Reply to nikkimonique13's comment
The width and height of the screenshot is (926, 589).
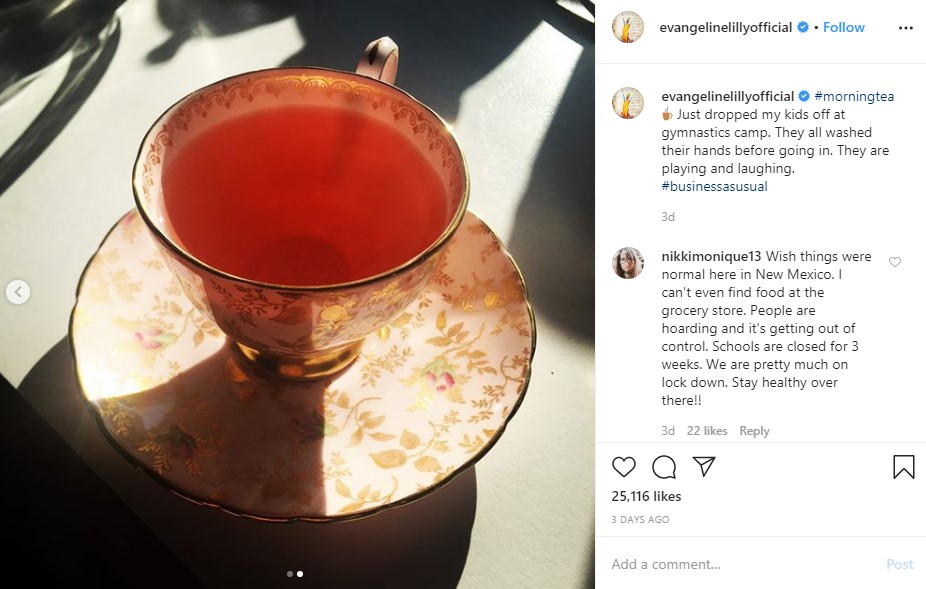point(754,431)
